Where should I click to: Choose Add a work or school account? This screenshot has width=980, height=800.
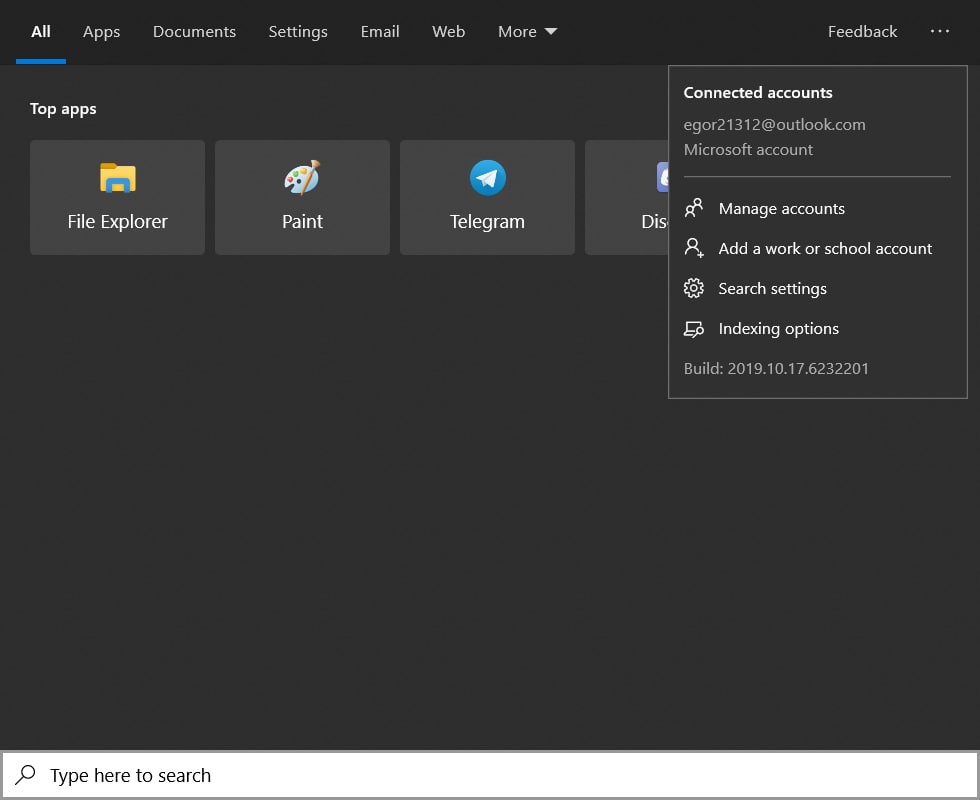818,248
